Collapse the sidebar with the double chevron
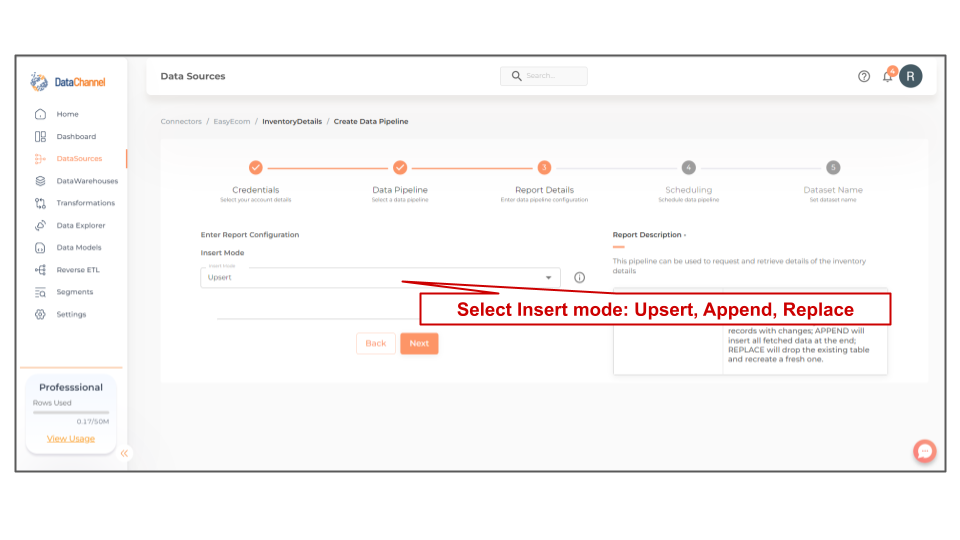Screen dimensions: 960x540 coord(124,453)
